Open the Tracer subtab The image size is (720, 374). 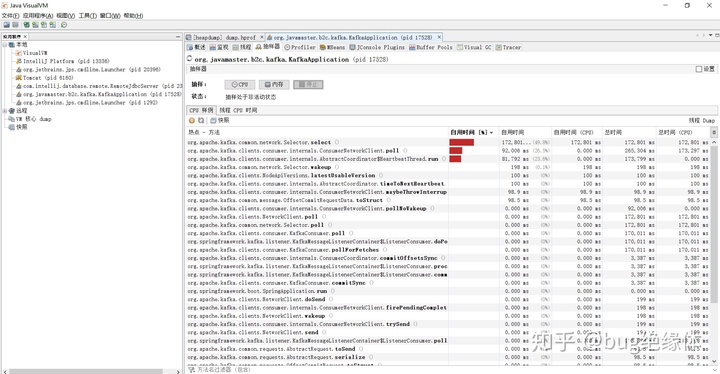(x=508, y=47)
